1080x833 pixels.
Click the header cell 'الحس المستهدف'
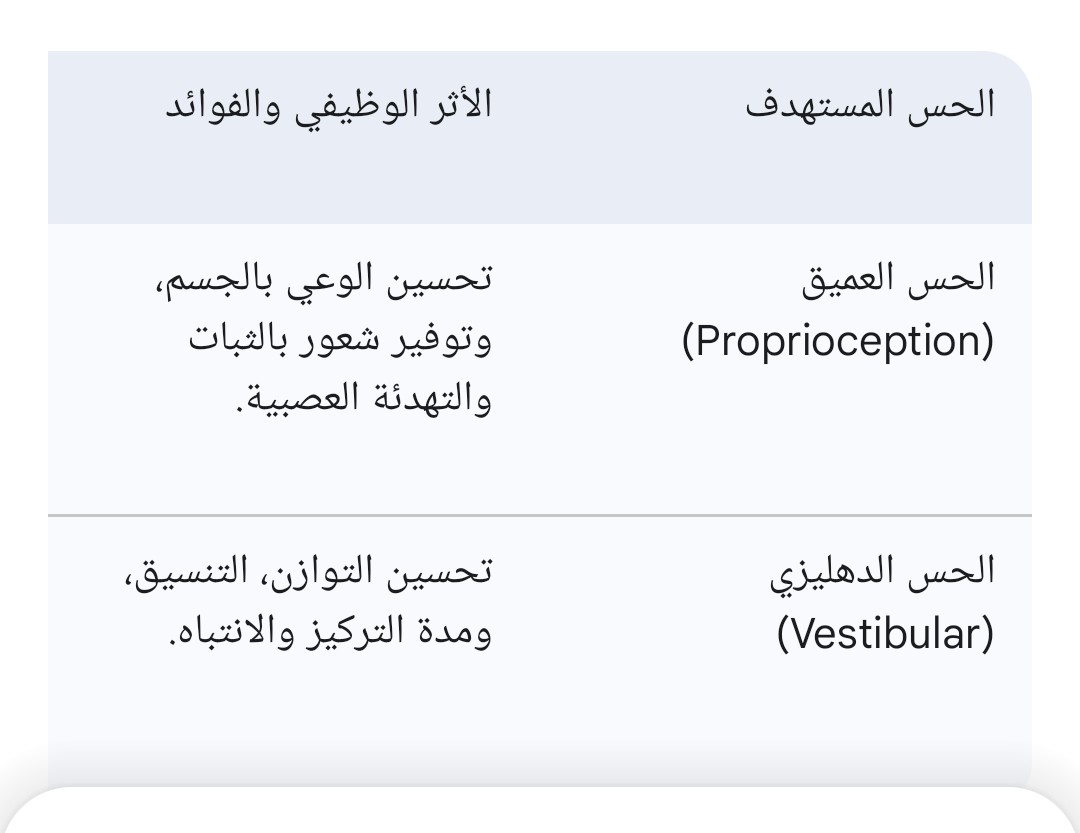click(870, 105)
